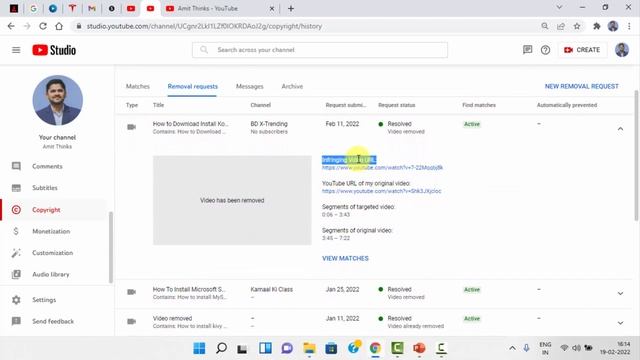Click the Active badge in Feb 11 row
Viewport: 640px width, 360px height.
click(x=472, y=124)
